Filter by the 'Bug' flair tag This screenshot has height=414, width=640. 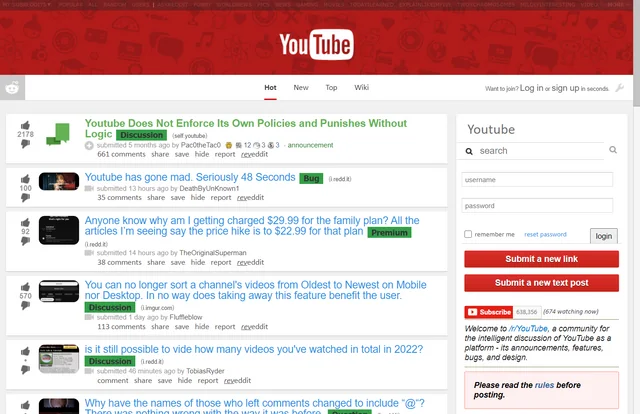pyautogui.click(x=311, y=178)
